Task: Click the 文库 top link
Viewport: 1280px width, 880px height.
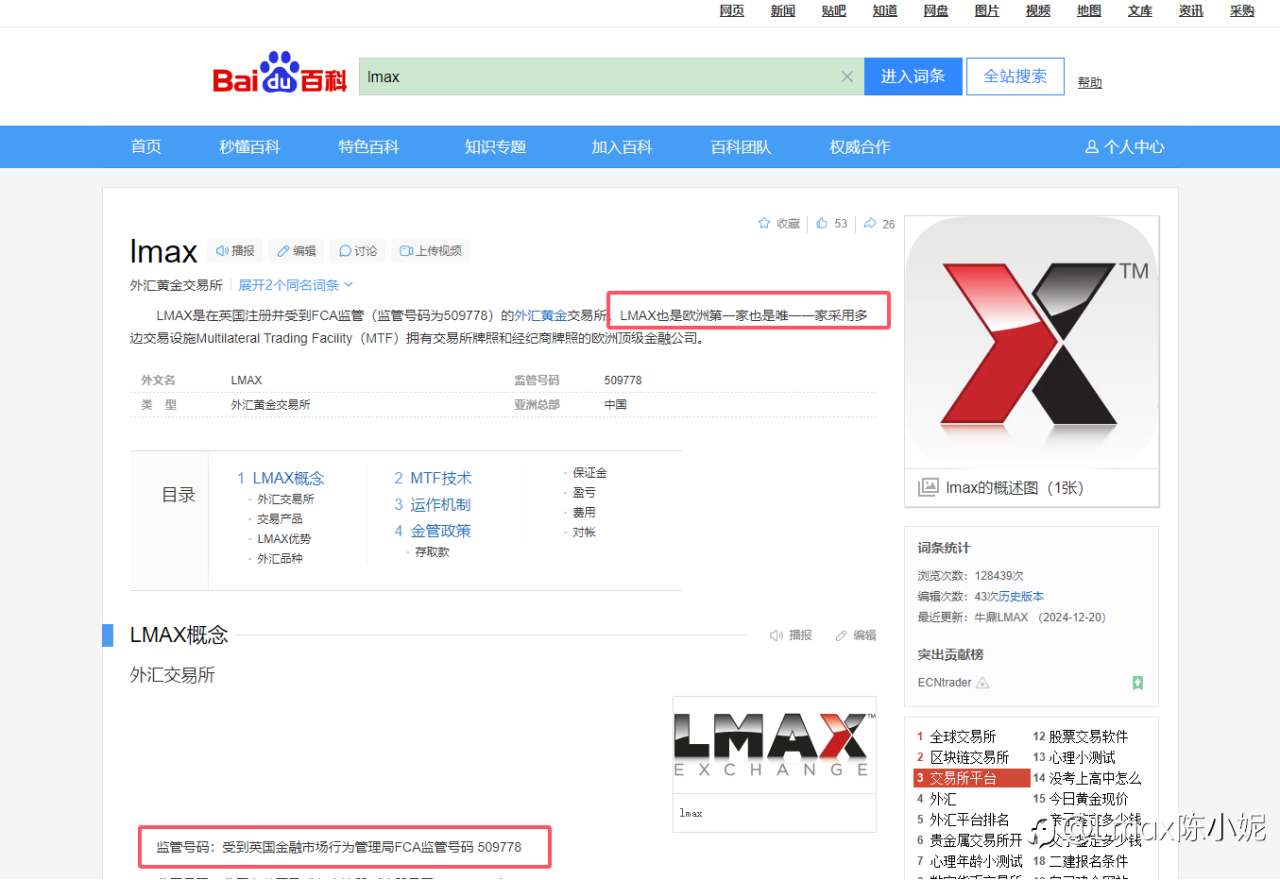Action: (1140, 11)
